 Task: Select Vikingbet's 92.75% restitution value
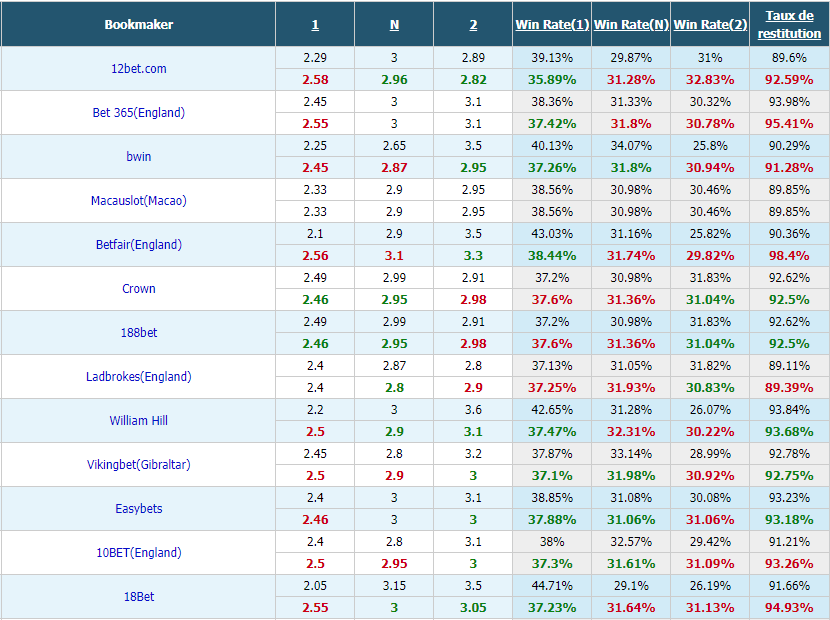789,475
